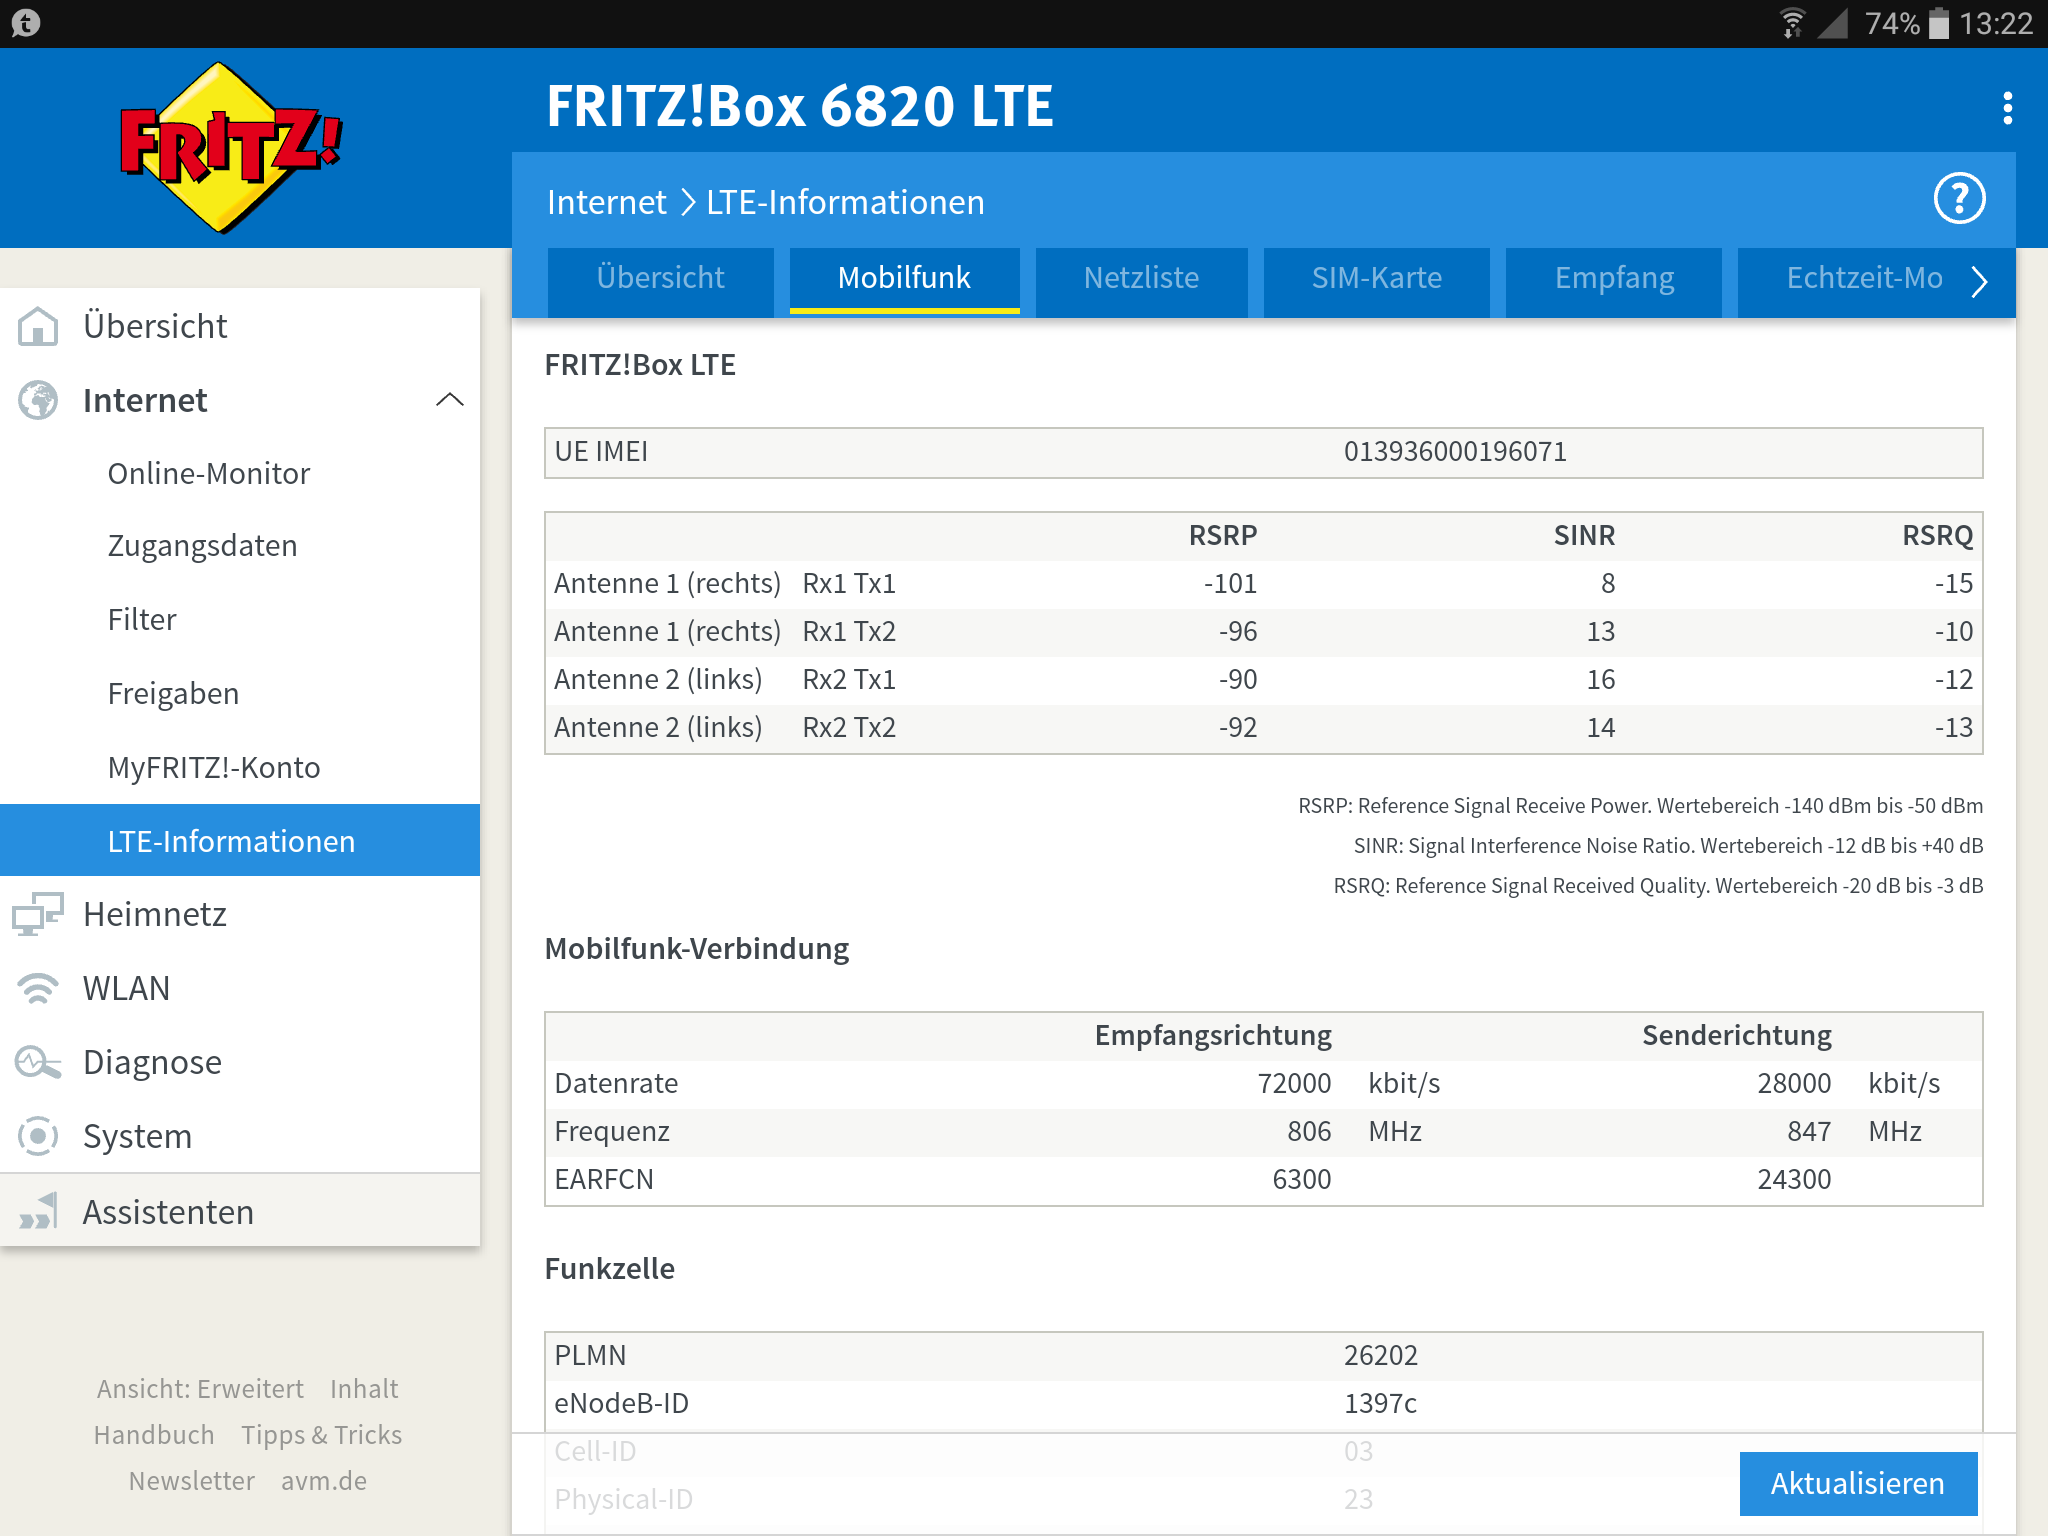
Task: Click the send frequency 847 value
Action: (x=1809, y=1132)
